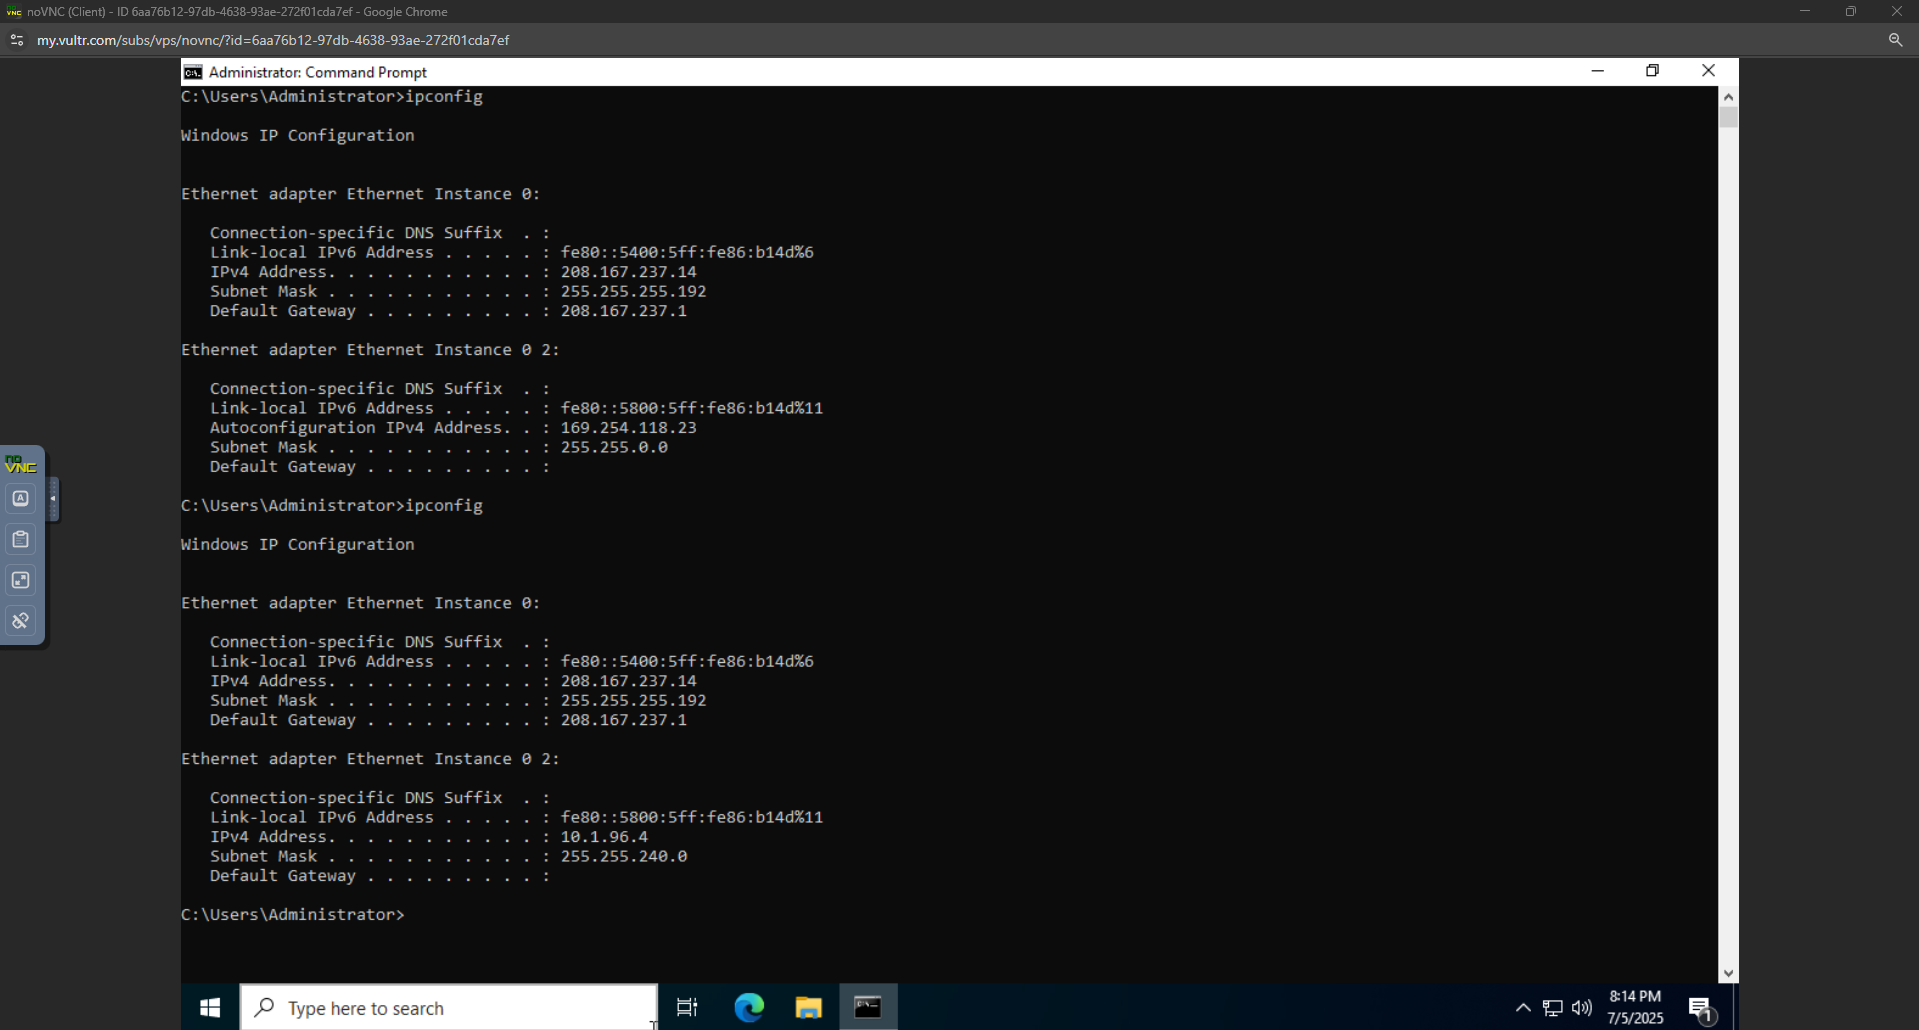The width and height of the screenshot is (1919, 1030).
Task: Click the empty prompt C:\Users\Administrator> at bottom
Action: (293, 914)
